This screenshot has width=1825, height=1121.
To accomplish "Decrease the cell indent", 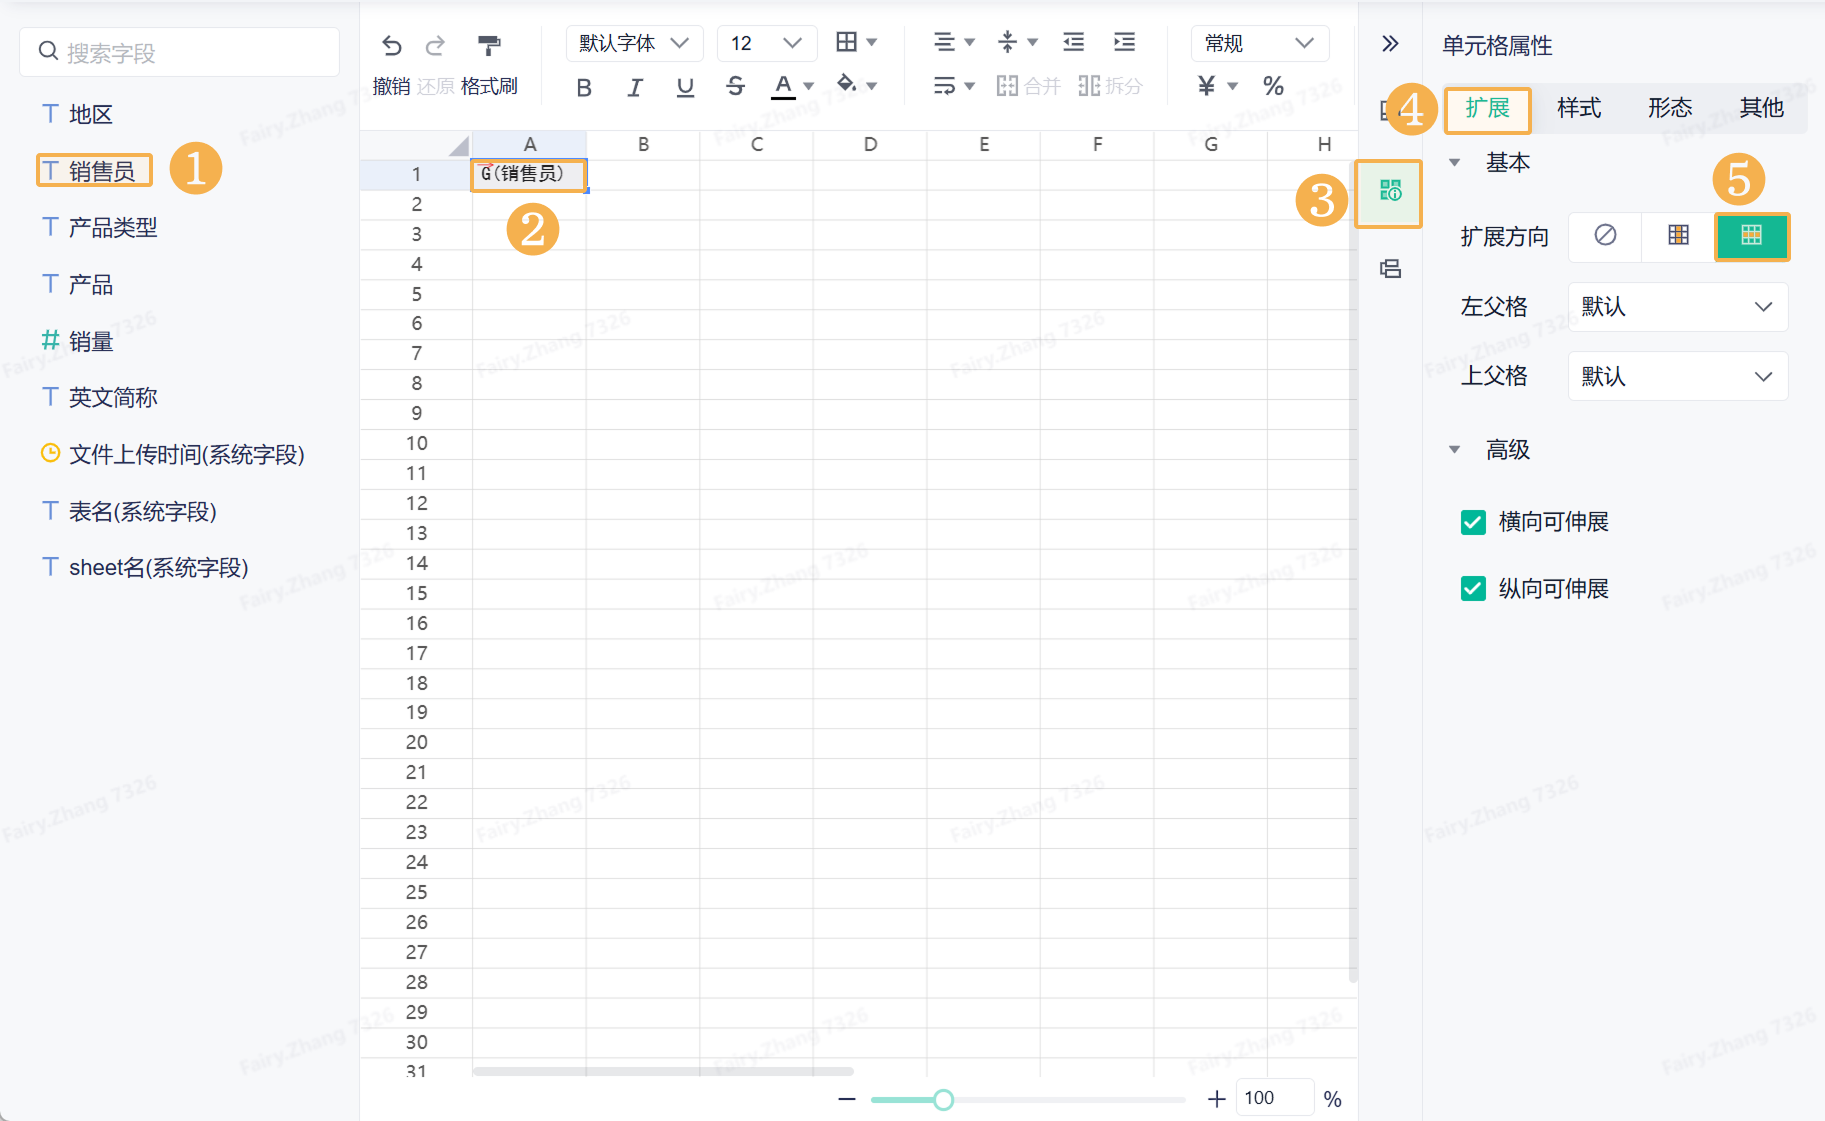I will click(1073, 42).
